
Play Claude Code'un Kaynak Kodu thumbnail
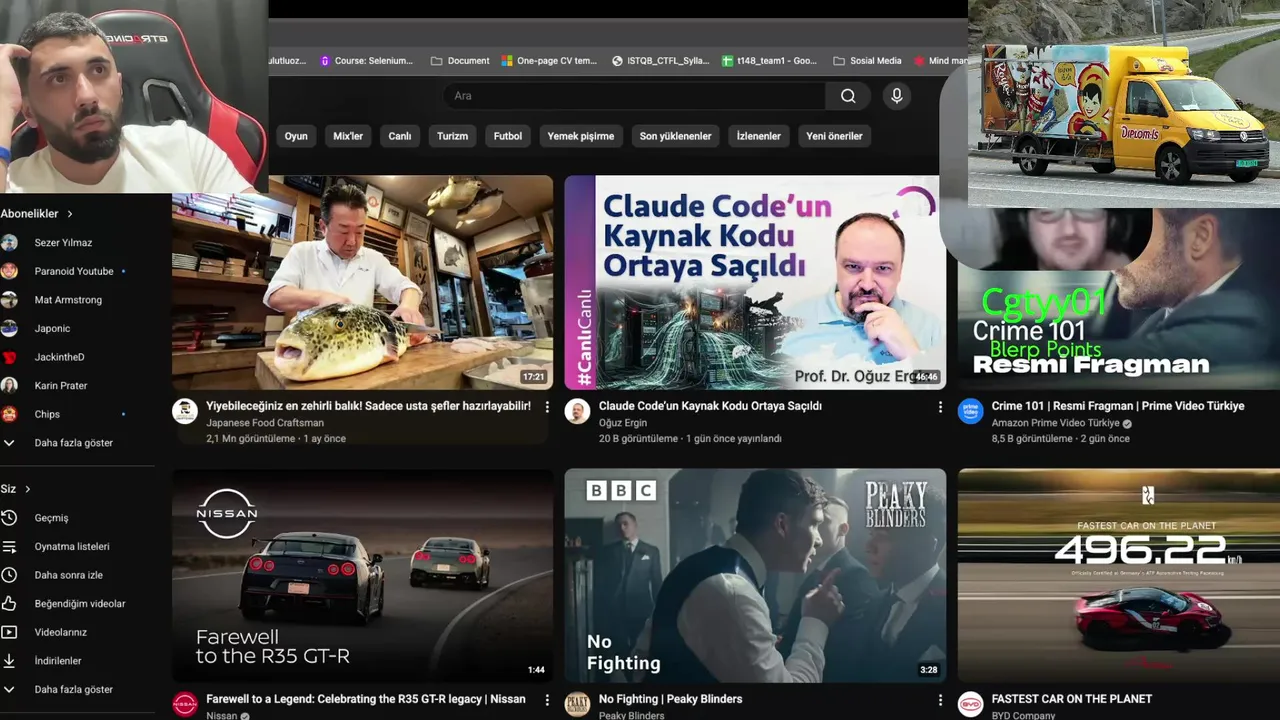click(x=755, y=283)
